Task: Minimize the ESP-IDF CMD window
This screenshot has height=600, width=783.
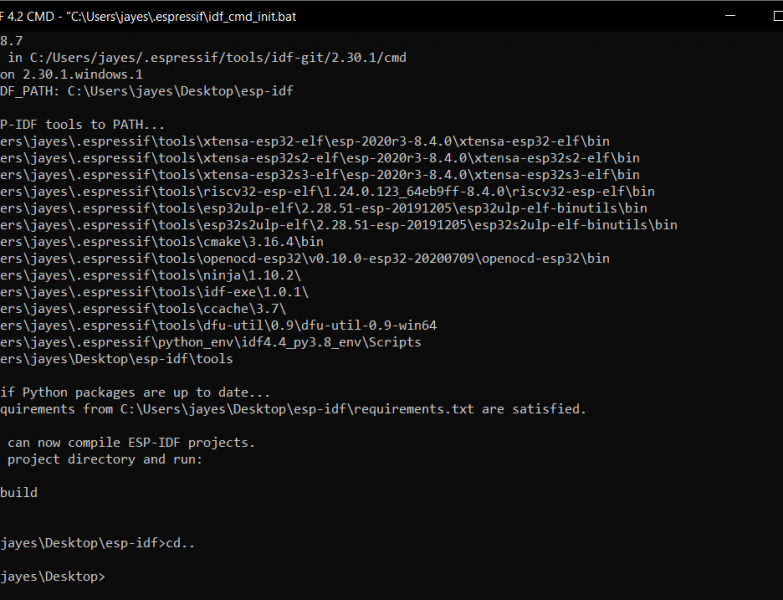Action: click(x=730, y=16)
